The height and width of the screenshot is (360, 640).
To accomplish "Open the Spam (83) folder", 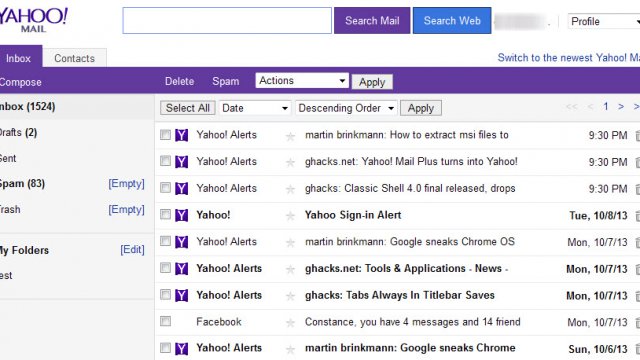I will click(x=22, y=184).
